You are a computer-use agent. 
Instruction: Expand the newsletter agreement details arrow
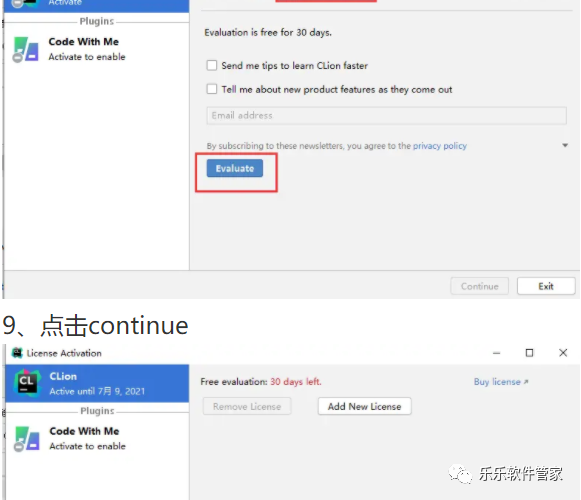(565, 145)
